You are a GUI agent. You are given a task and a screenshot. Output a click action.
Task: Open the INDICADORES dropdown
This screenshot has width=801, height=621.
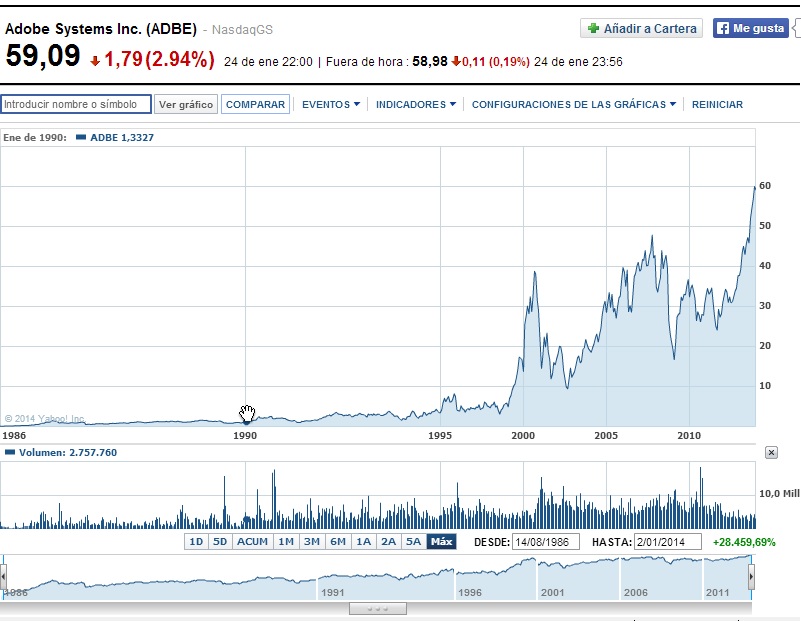(415, 104)
